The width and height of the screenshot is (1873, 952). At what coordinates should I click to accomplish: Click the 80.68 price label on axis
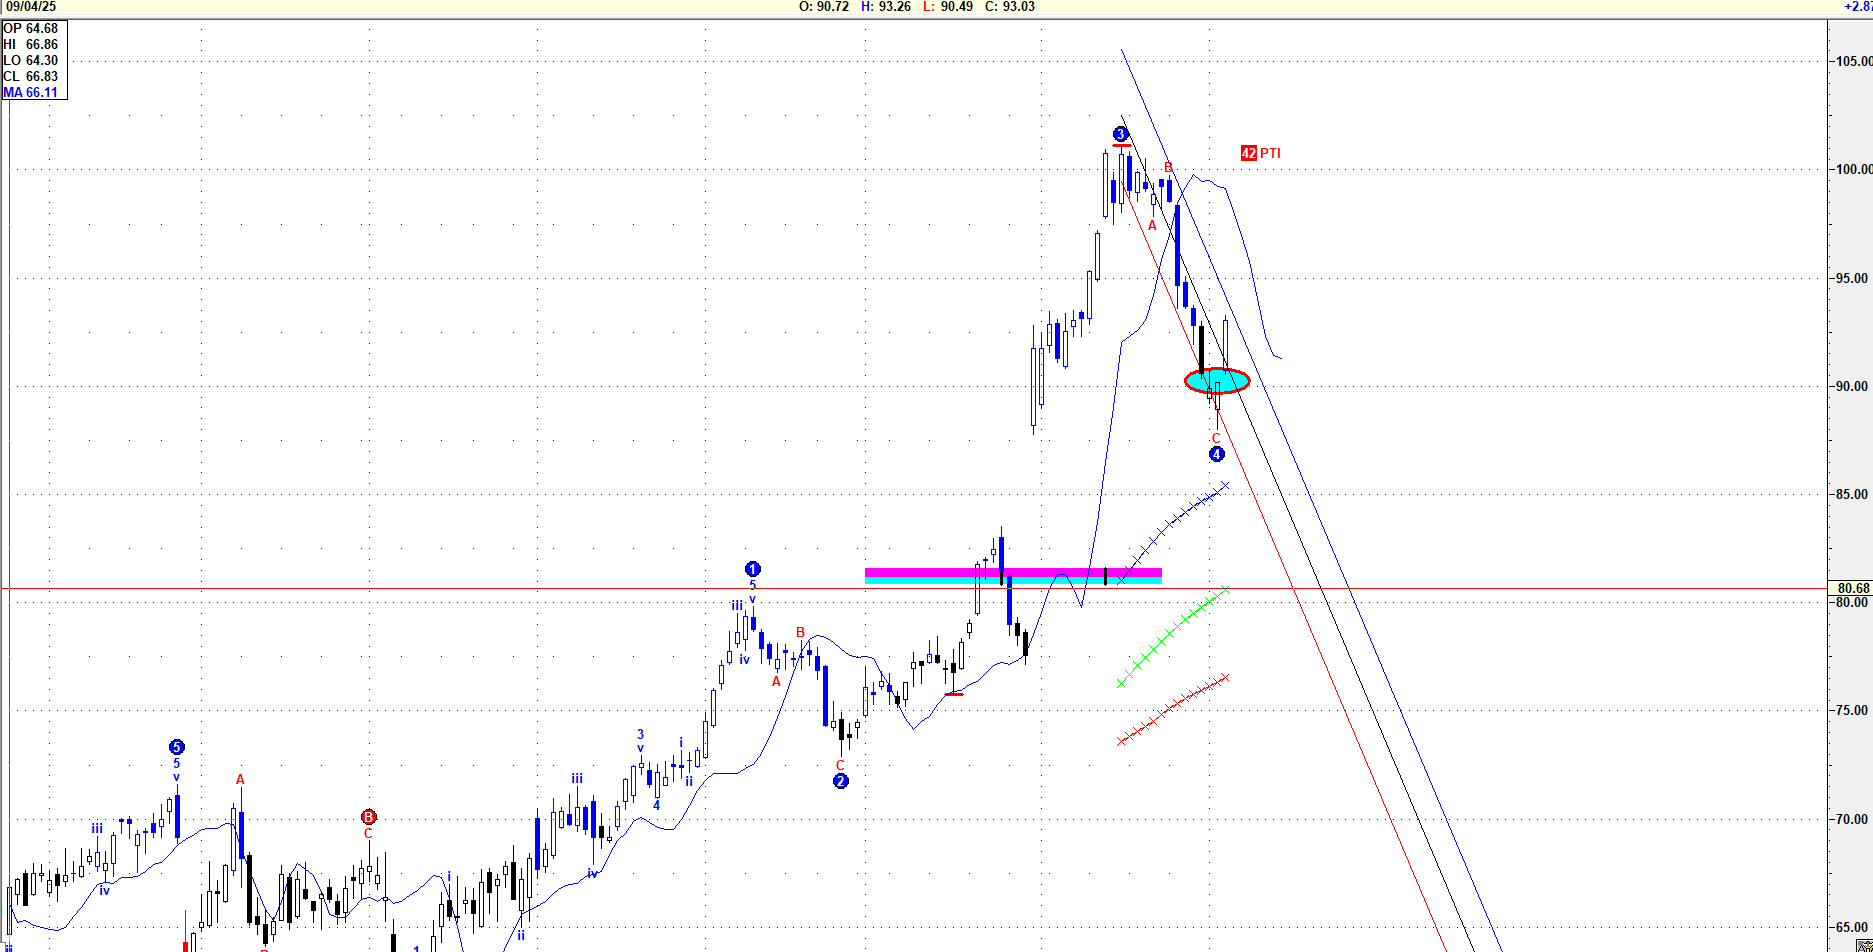[1852, 588]
